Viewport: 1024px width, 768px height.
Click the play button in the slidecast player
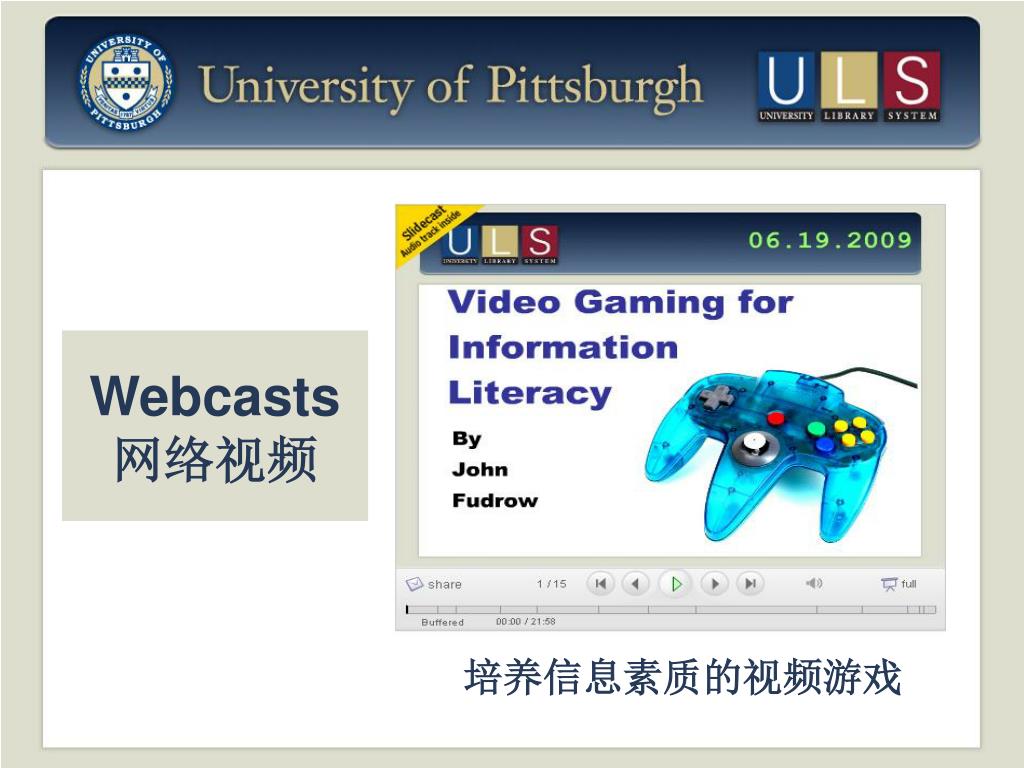pyautogui.click(x=676, y=583)
